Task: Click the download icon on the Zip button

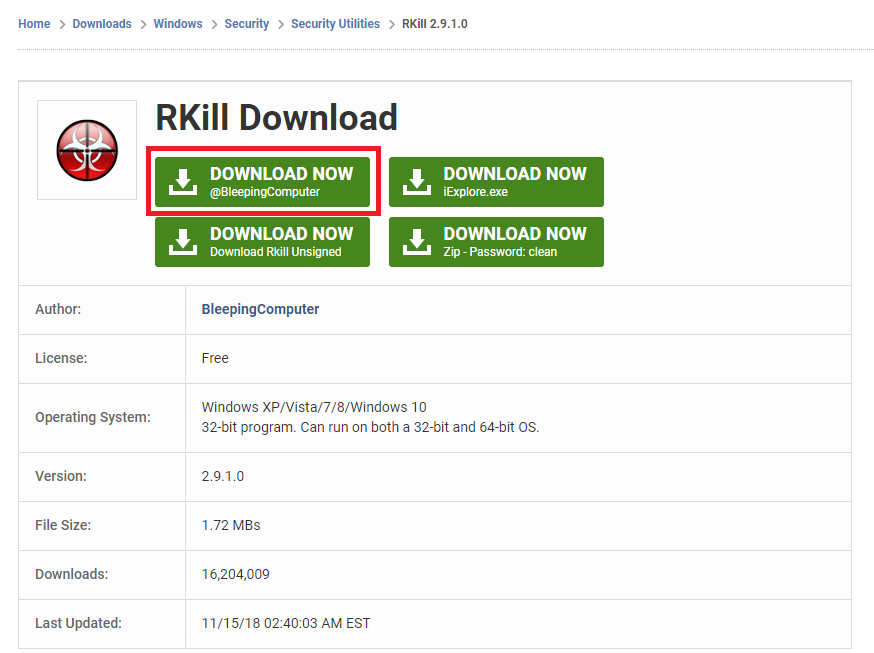Action: point(417,241)
